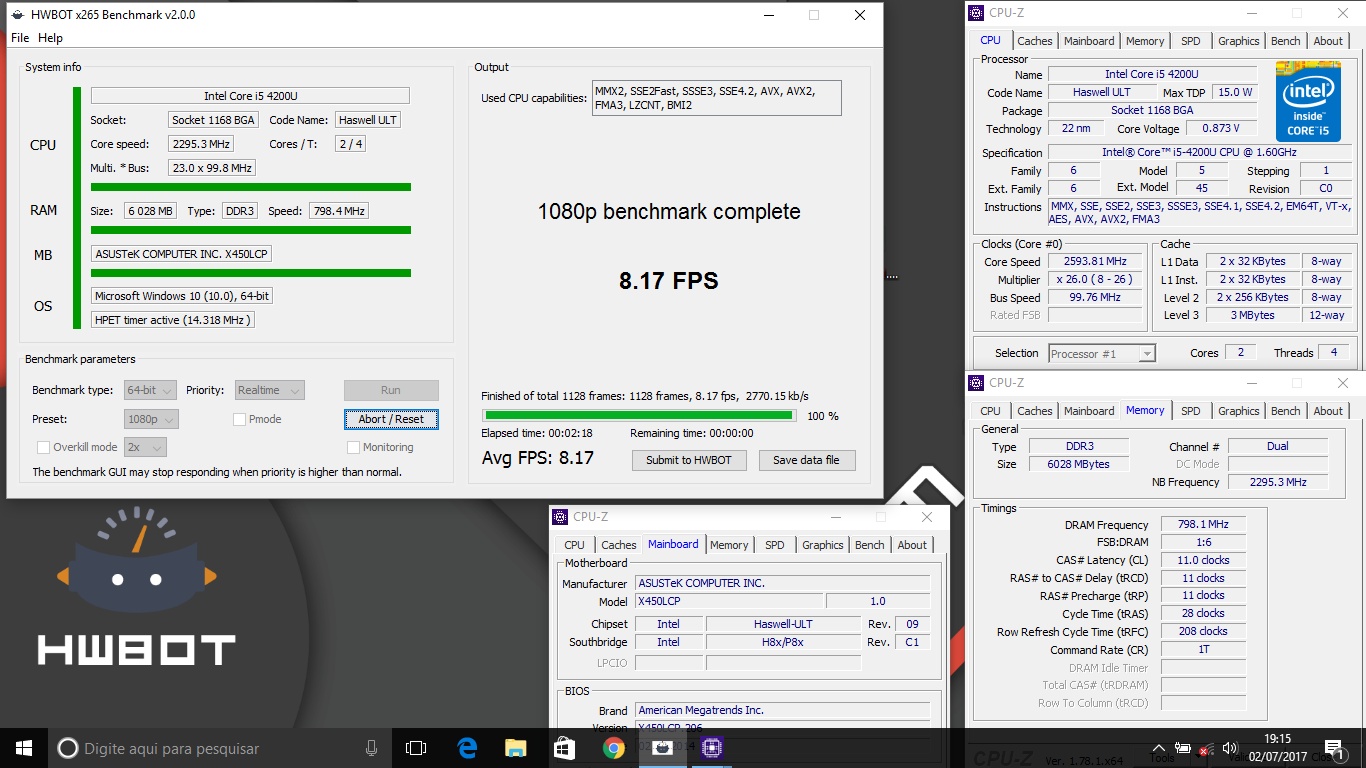Click NB Frequency 2295.3 MHz value
The image size is (1366, 768).
(1278, 482)
